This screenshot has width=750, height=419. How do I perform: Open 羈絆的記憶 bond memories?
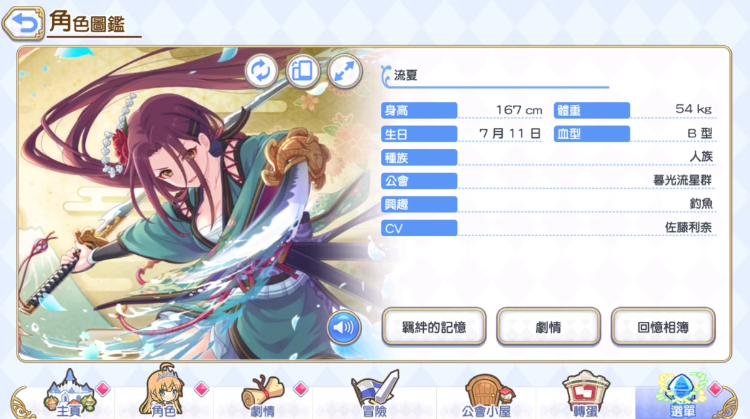[x=434, y=327]
